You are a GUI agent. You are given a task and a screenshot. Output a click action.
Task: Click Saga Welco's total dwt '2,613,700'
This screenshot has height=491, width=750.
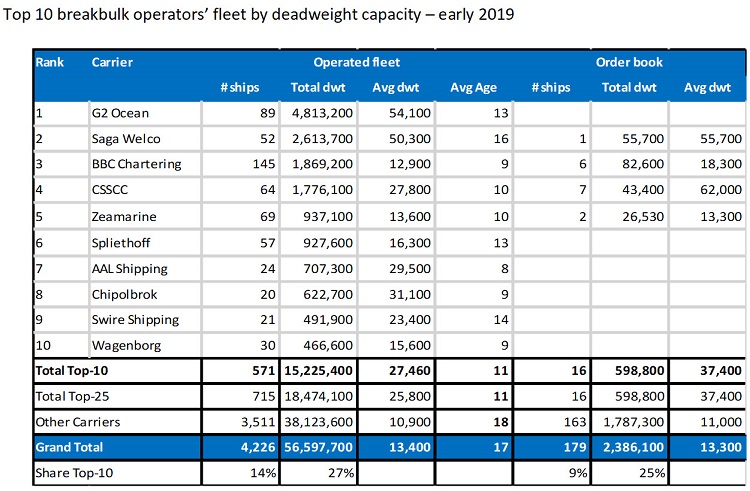click(x=322, y=139)
